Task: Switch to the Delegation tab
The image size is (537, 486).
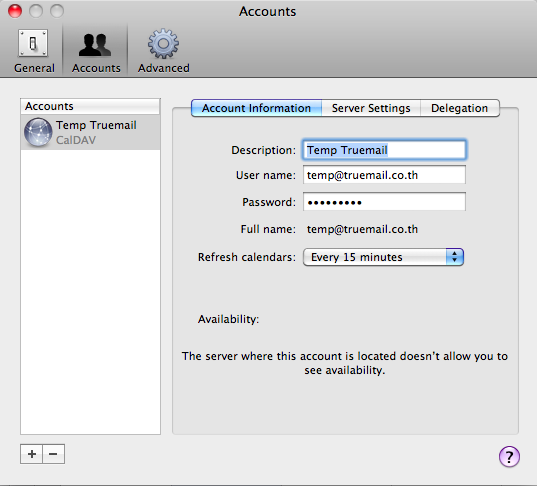Action: (460, 108)
